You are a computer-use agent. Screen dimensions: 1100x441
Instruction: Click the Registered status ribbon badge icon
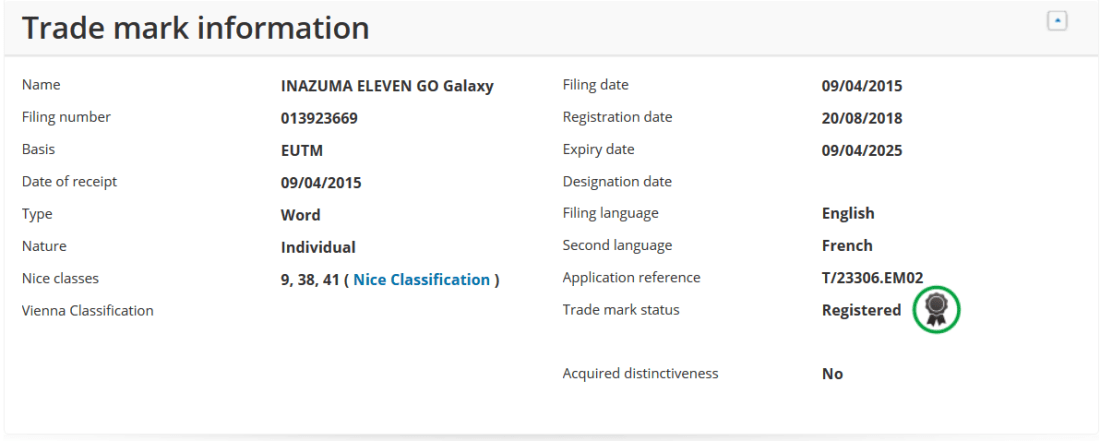pos(935,310)
